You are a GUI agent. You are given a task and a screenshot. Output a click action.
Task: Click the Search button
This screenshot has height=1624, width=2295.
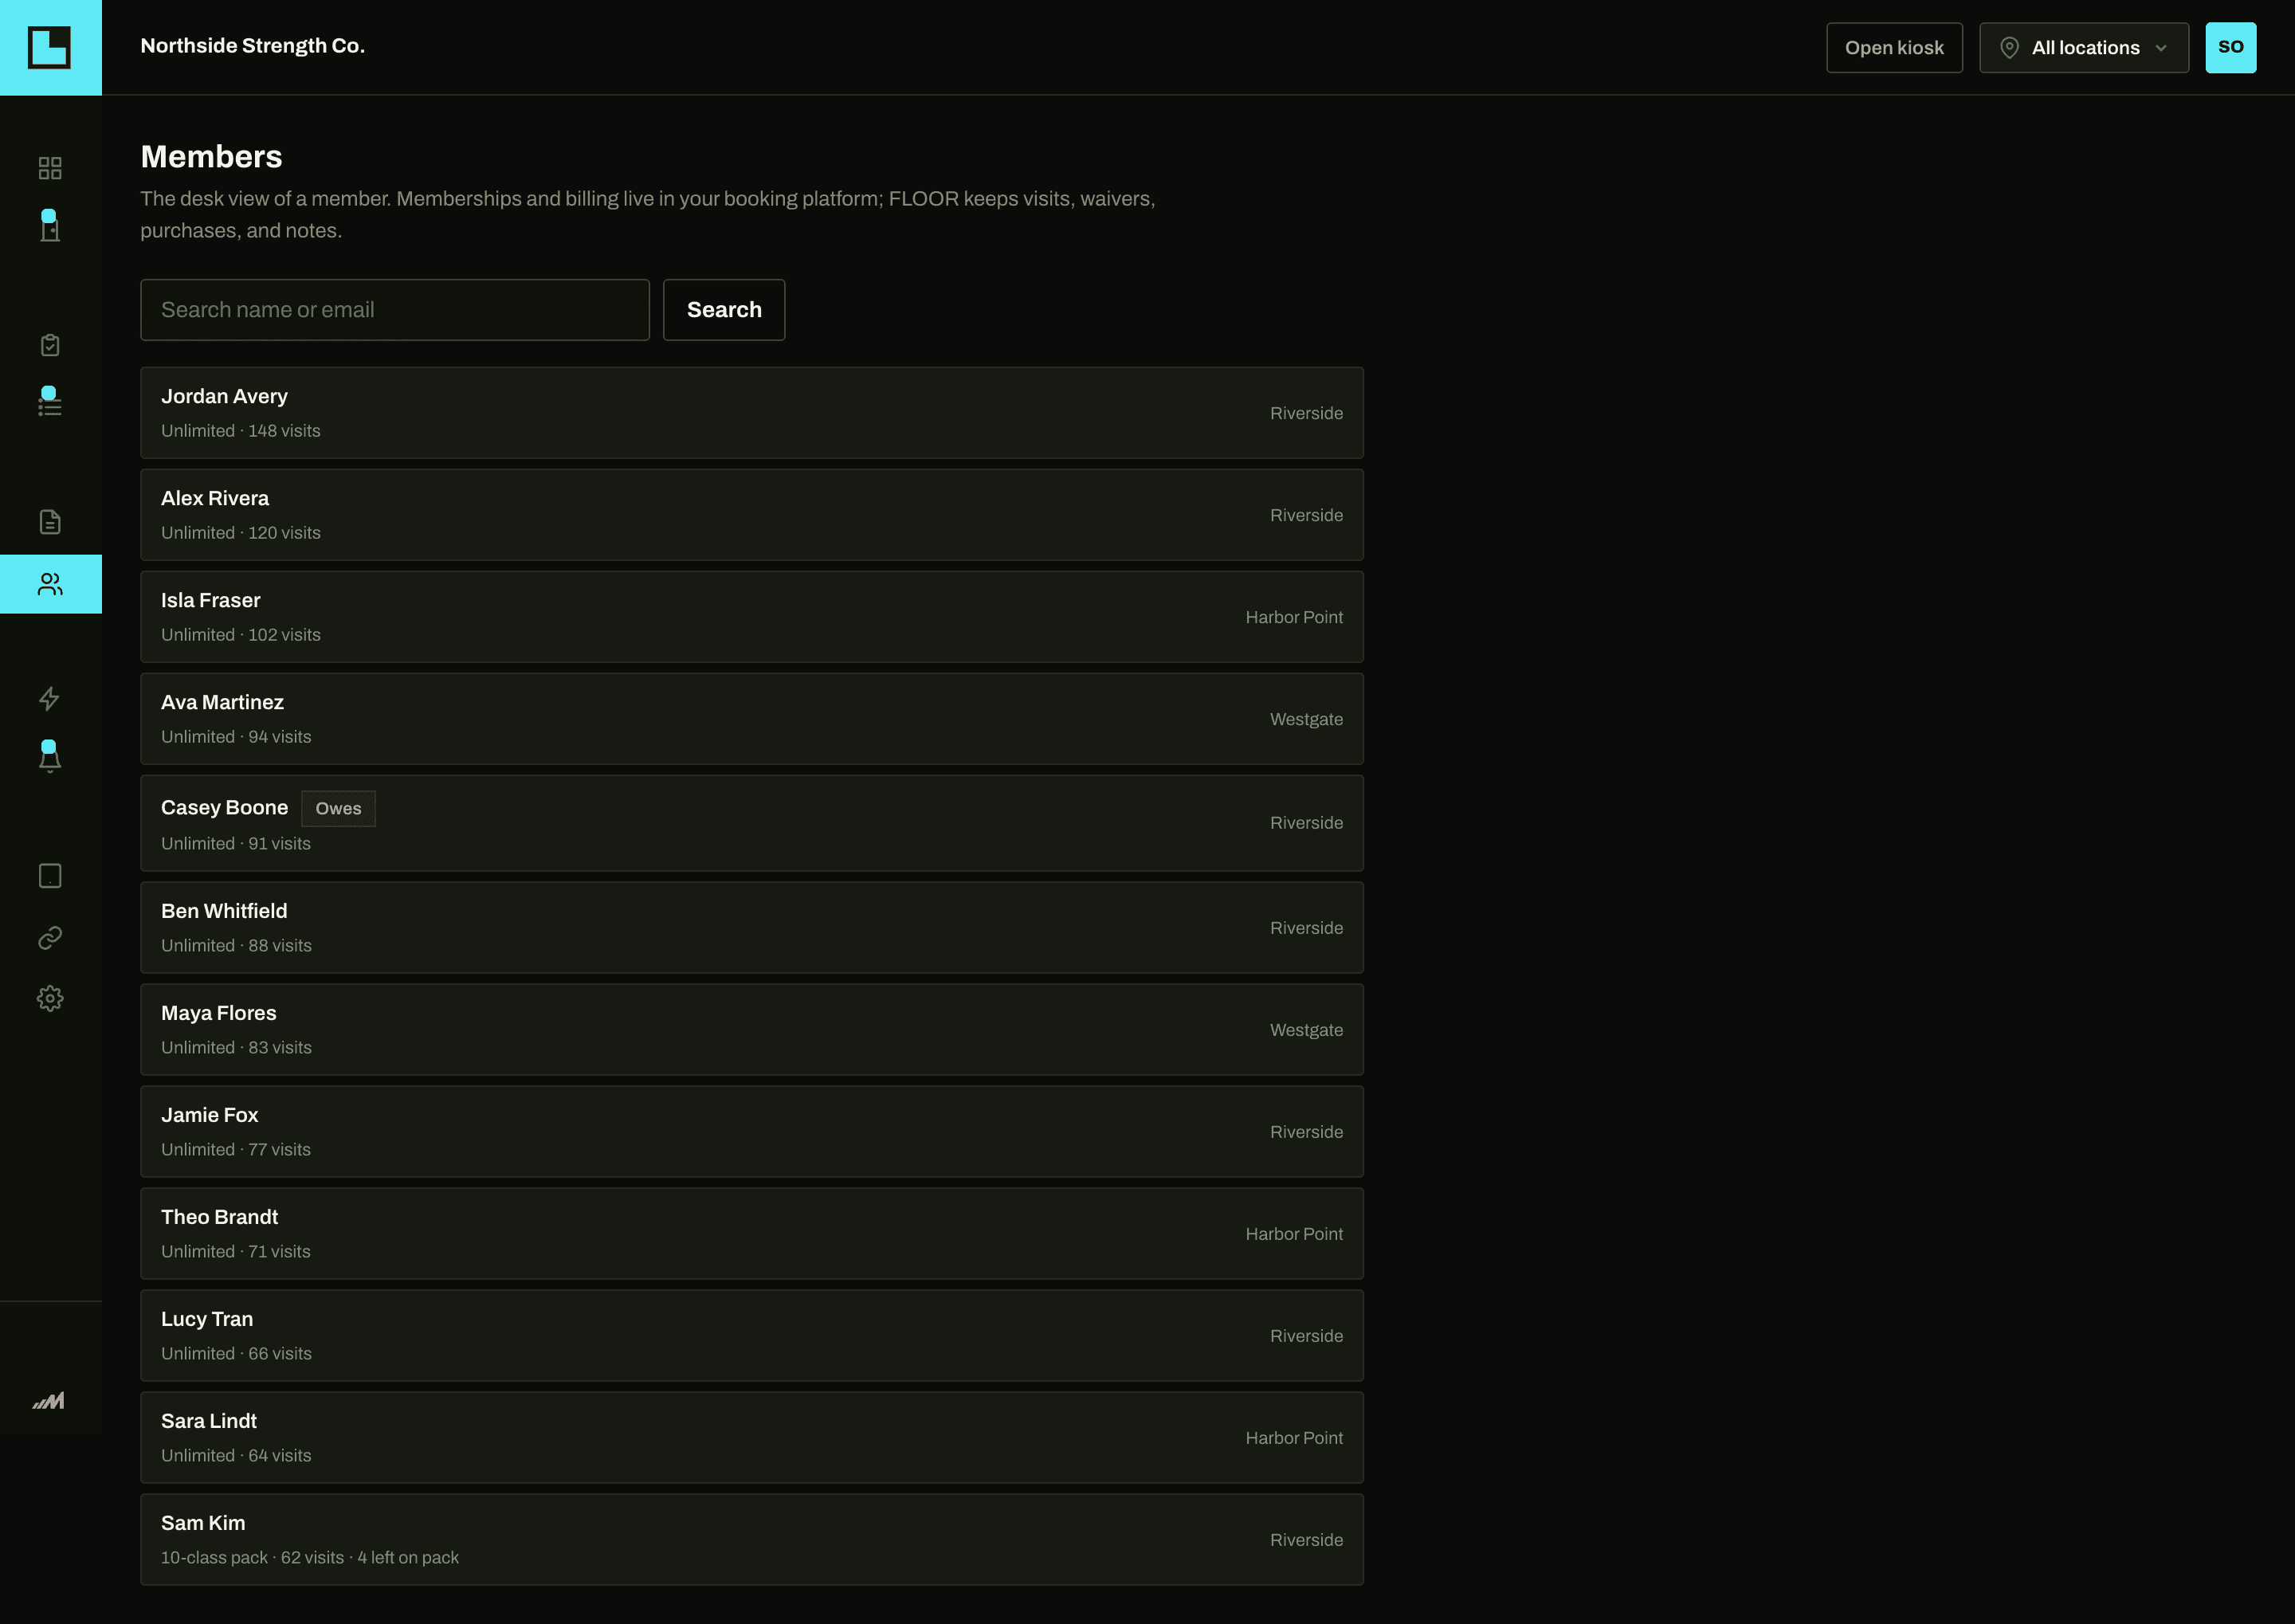(x=724, y=310)
